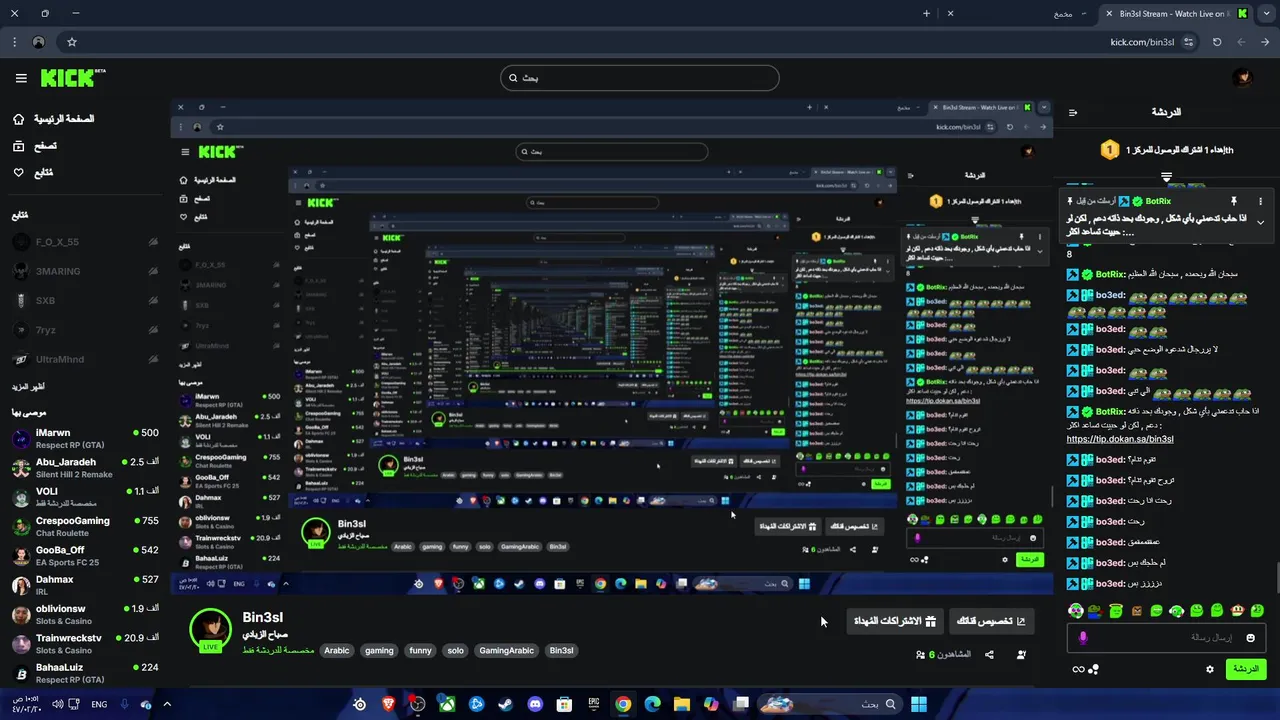
Task: Open CrespooGaming recommended channel
Action: click(x=85, y=526)
